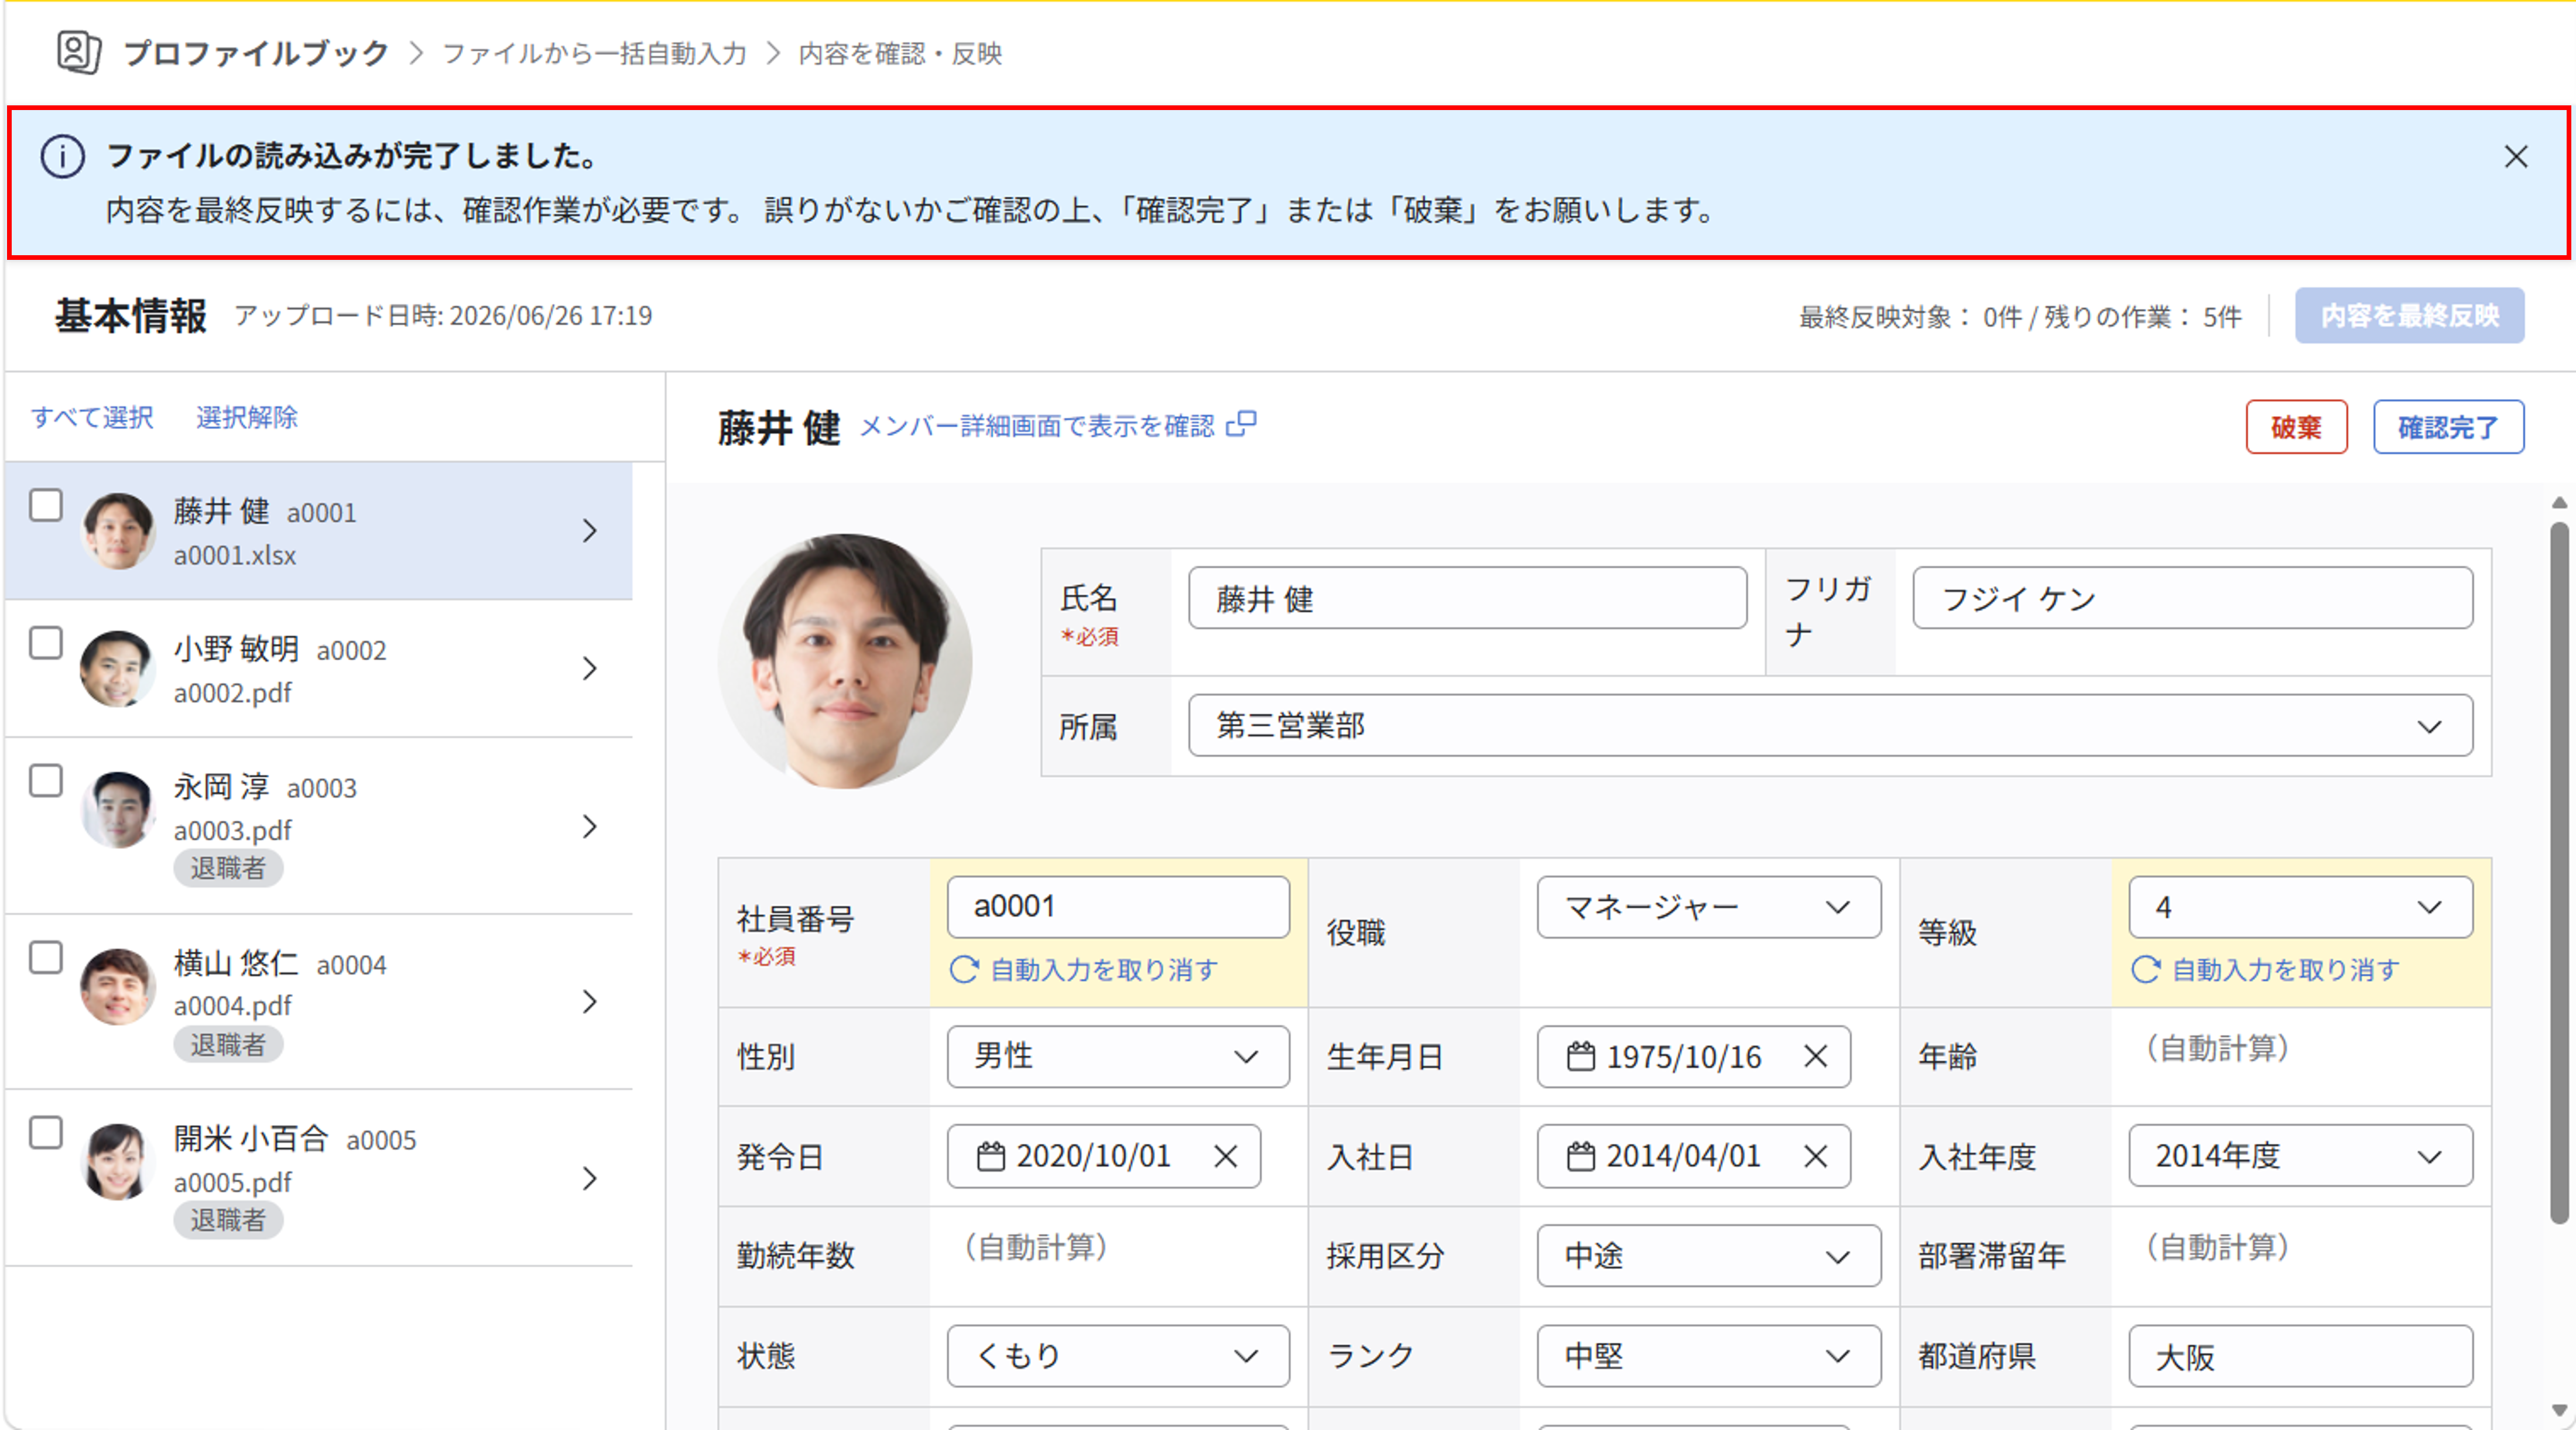Clear the 発令日 date value

1225,1156
